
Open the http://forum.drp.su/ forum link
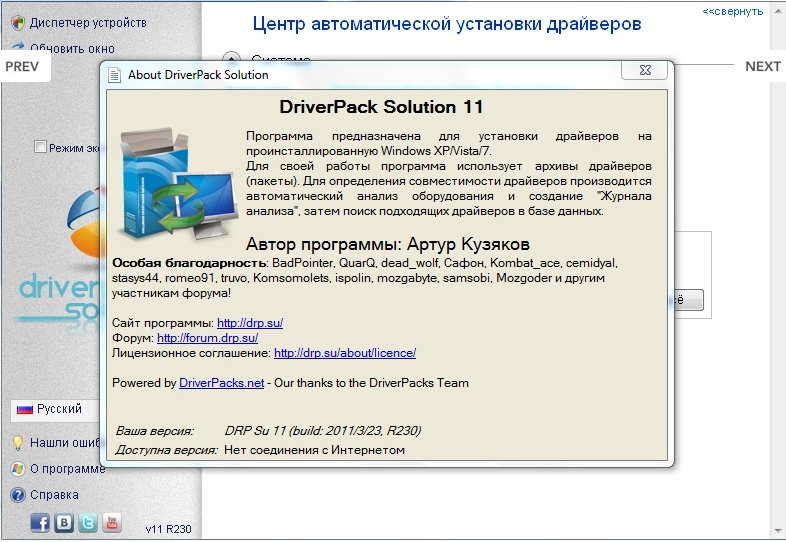point(208,338)
